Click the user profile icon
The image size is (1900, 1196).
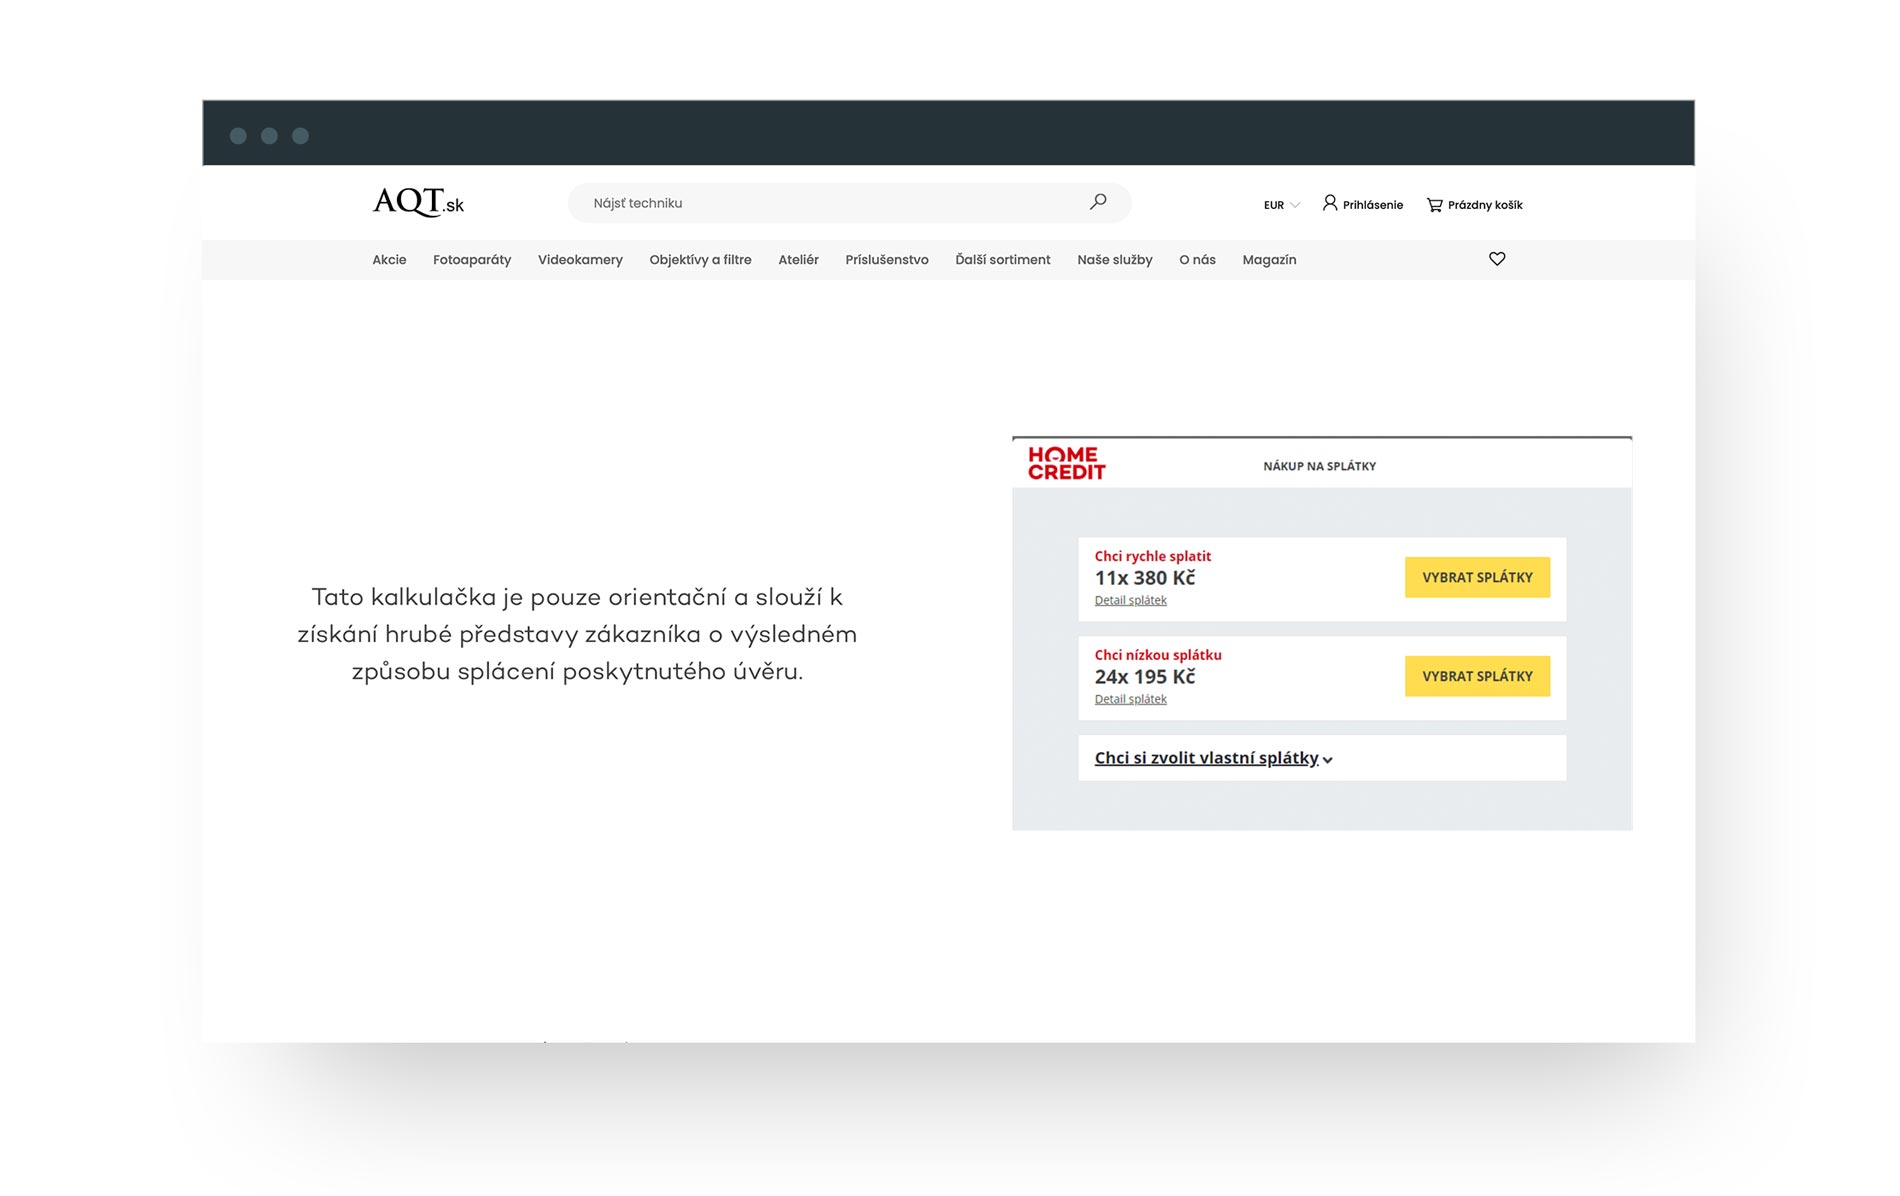pyautogui.click(x=1330, y=203)
